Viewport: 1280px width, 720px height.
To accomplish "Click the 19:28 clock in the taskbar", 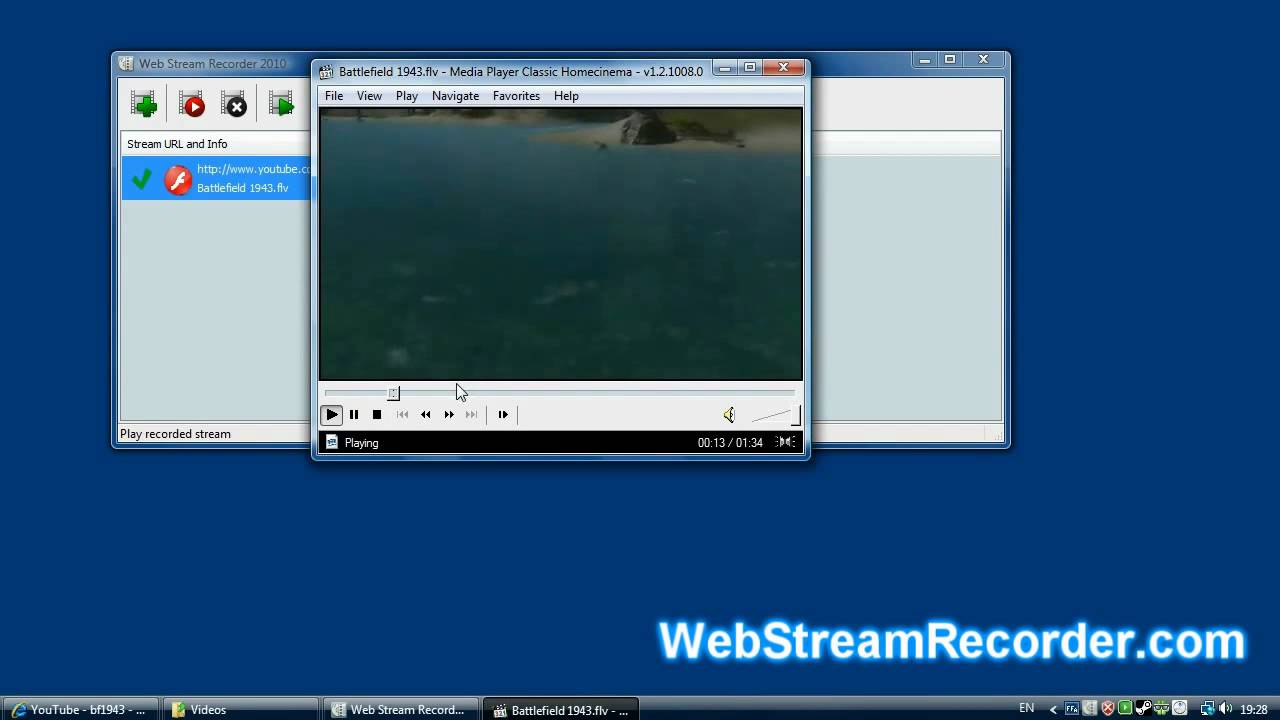I will click(x=1254, y=709).
